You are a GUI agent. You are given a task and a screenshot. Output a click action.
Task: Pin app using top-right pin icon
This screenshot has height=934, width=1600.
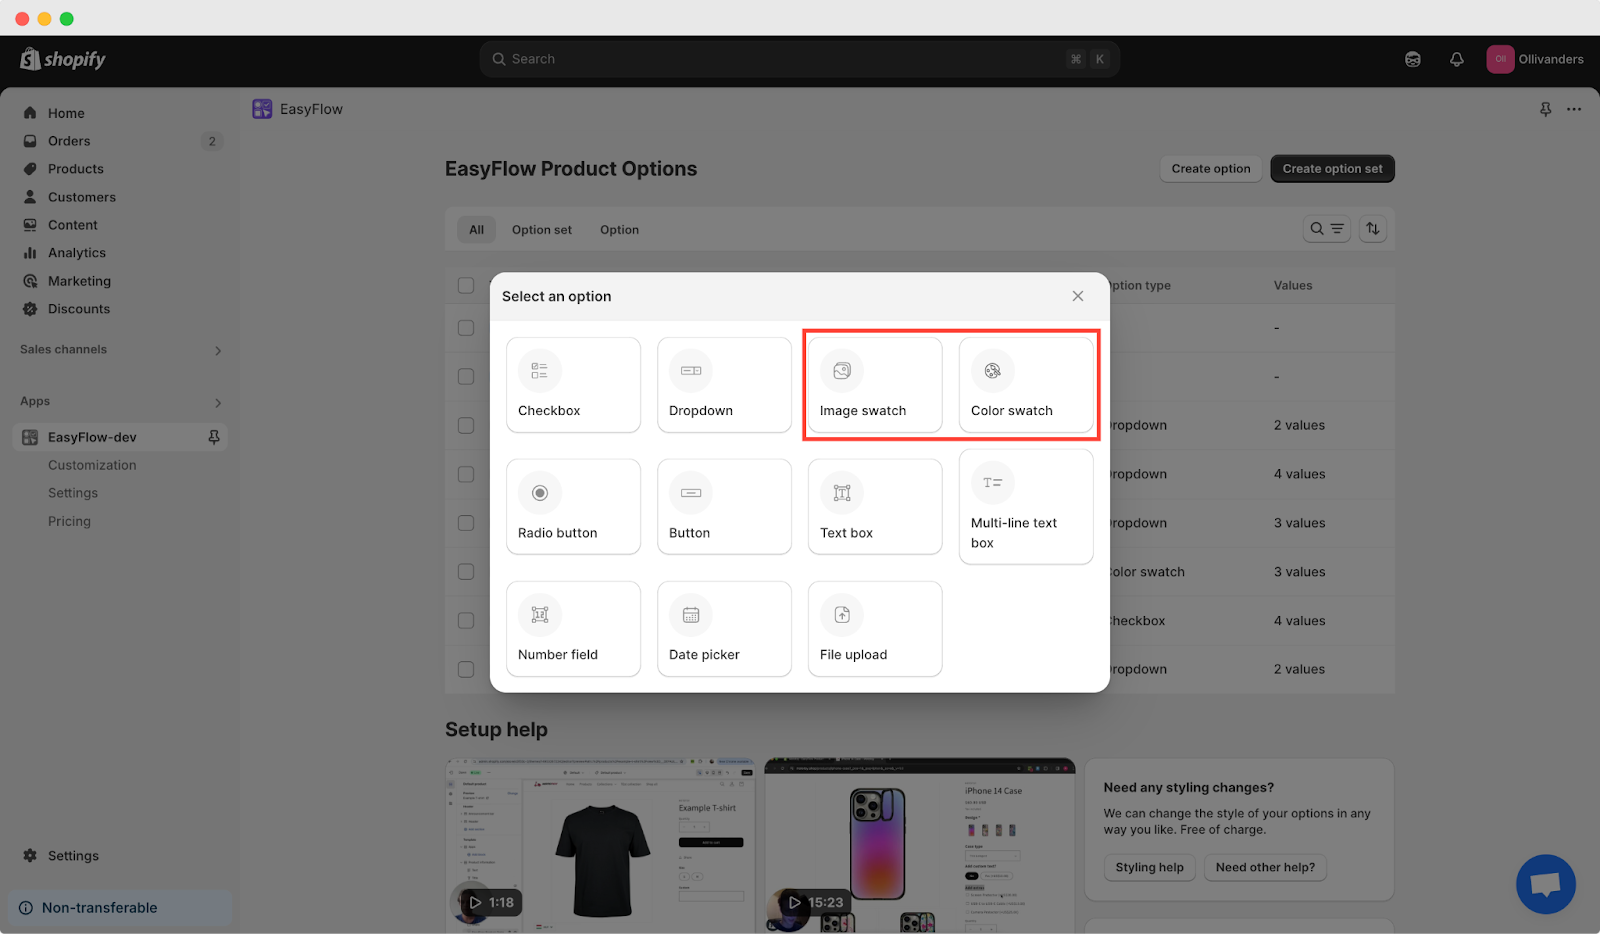click(x=1546, y=109)
